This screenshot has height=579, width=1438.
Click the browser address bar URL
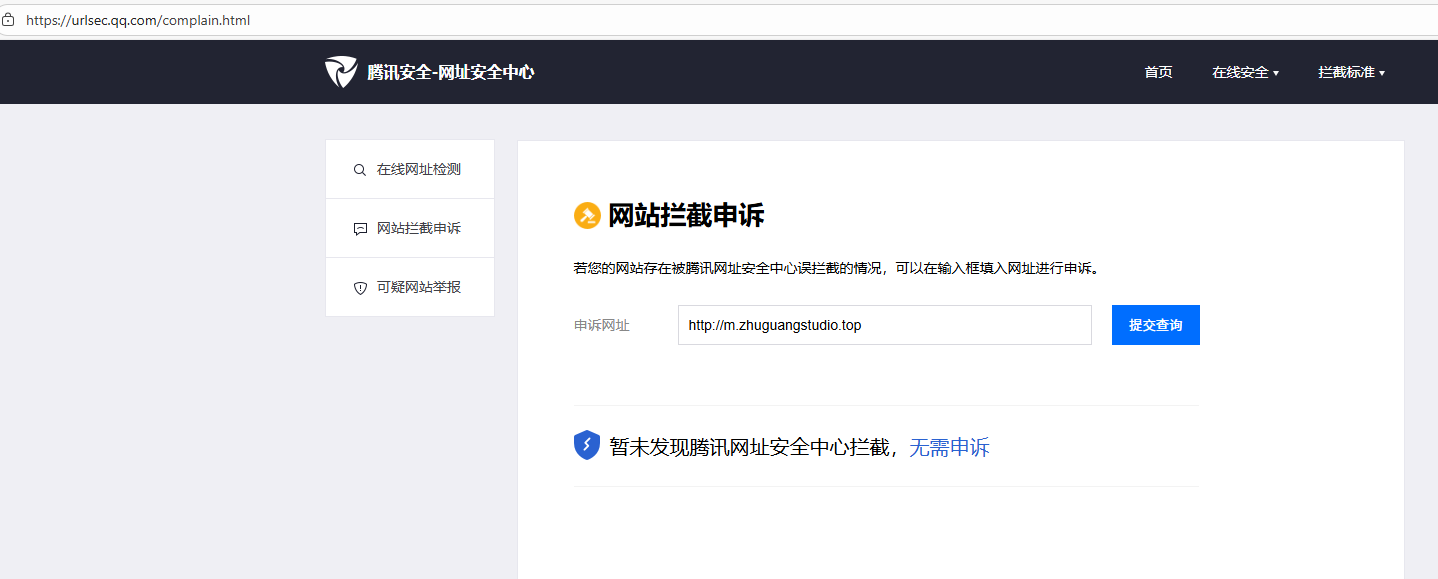(x=138, y=19)
